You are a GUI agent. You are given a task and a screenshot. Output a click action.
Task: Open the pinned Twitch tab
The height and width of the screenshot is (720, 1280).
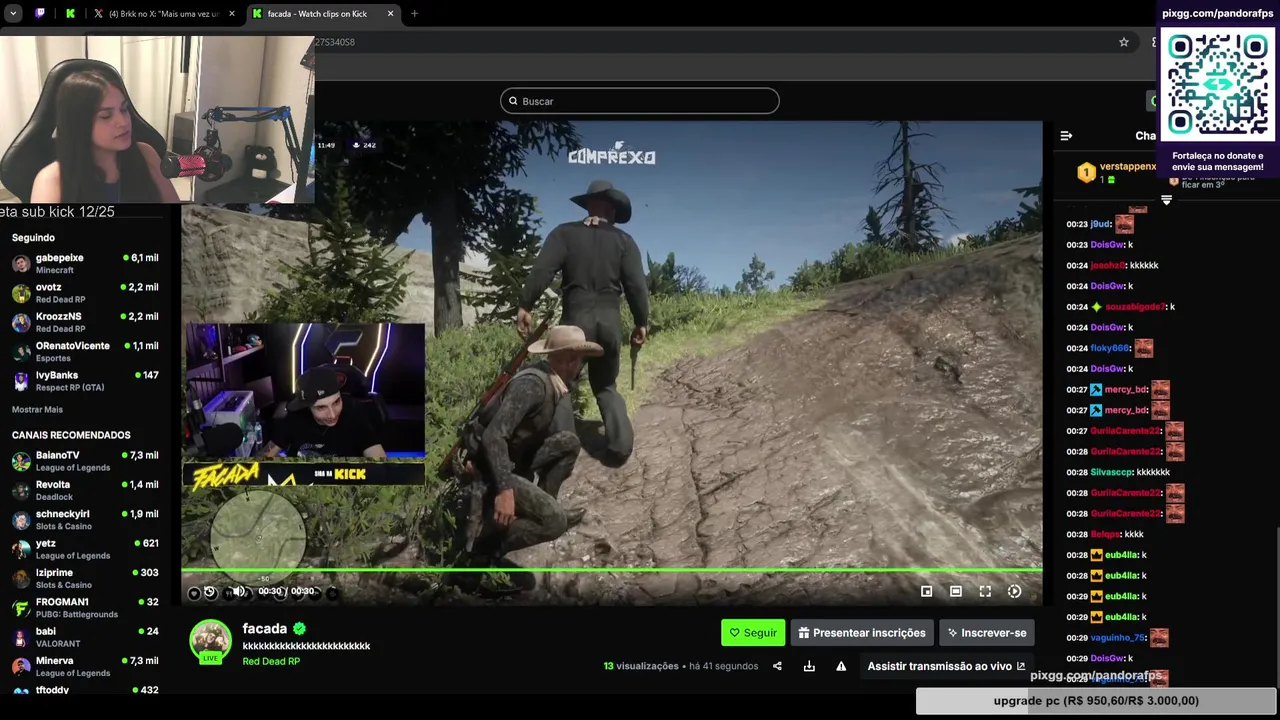coord(40,13)
